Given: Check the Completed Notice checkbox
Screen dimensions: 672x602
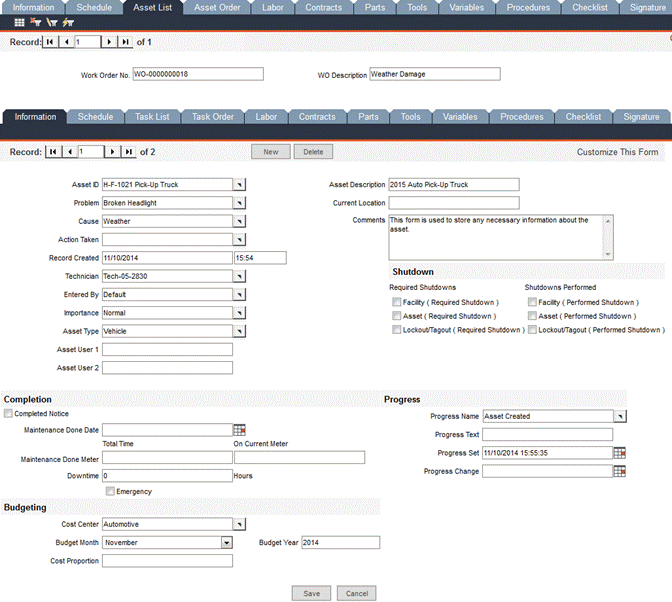Looking at the screenshot, I should pyautogui.click(x=9, y=413).
